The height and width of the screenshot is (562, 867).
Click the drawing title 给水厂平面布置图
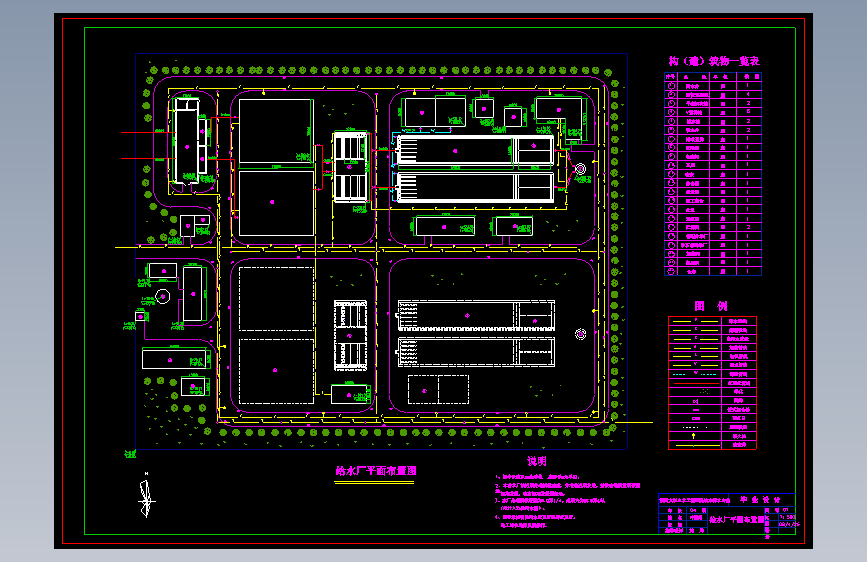(x=376, y=471)
